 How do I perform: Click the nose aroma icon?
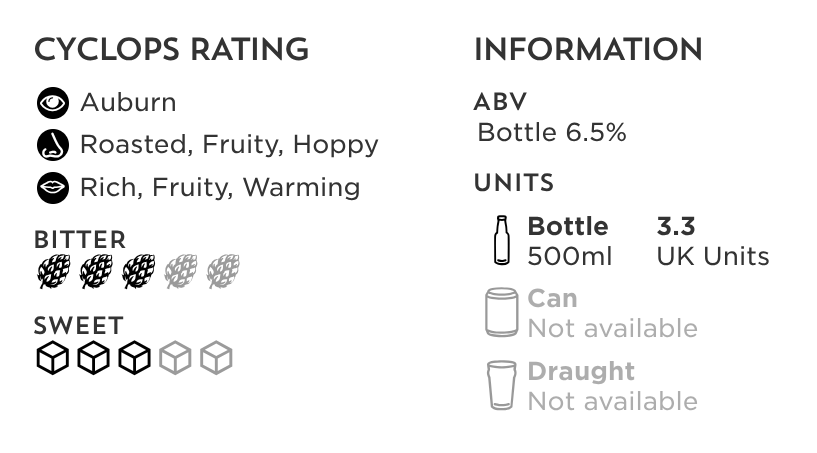coord(53,145)
